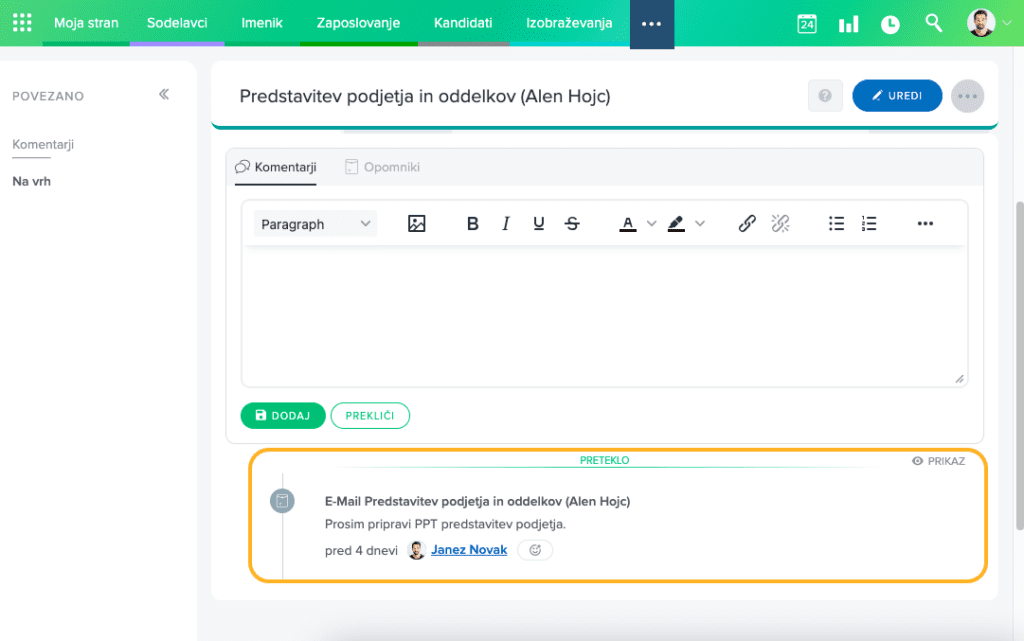Toggle strikethrough formatting in editor
Screen dimensions: 1024x641
click(572, 224)
